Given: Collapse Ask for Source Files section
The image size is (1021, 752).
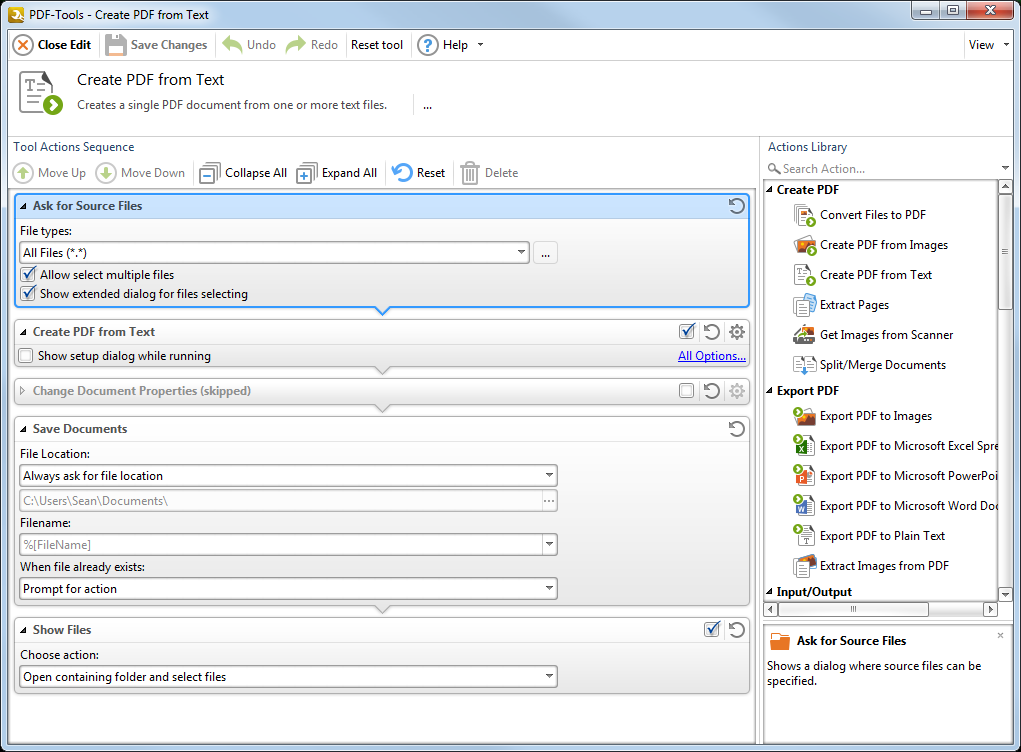Looking at the screenshot, I should pyautogui.click(x=23, y=206).
